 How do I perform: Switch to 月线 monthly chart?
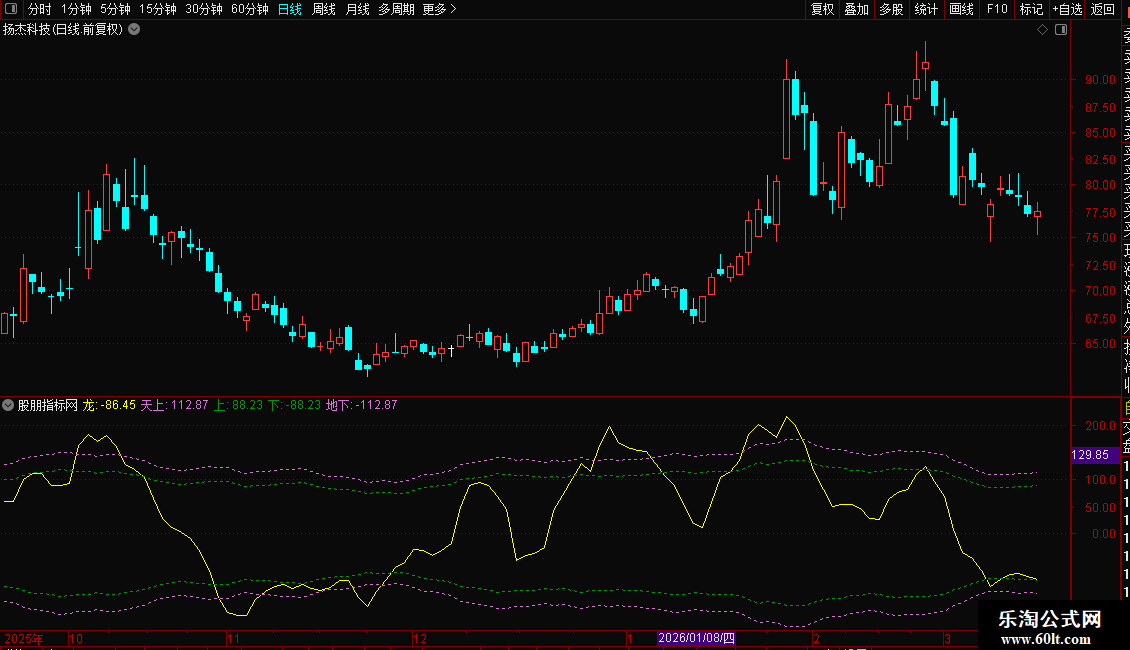357,9
